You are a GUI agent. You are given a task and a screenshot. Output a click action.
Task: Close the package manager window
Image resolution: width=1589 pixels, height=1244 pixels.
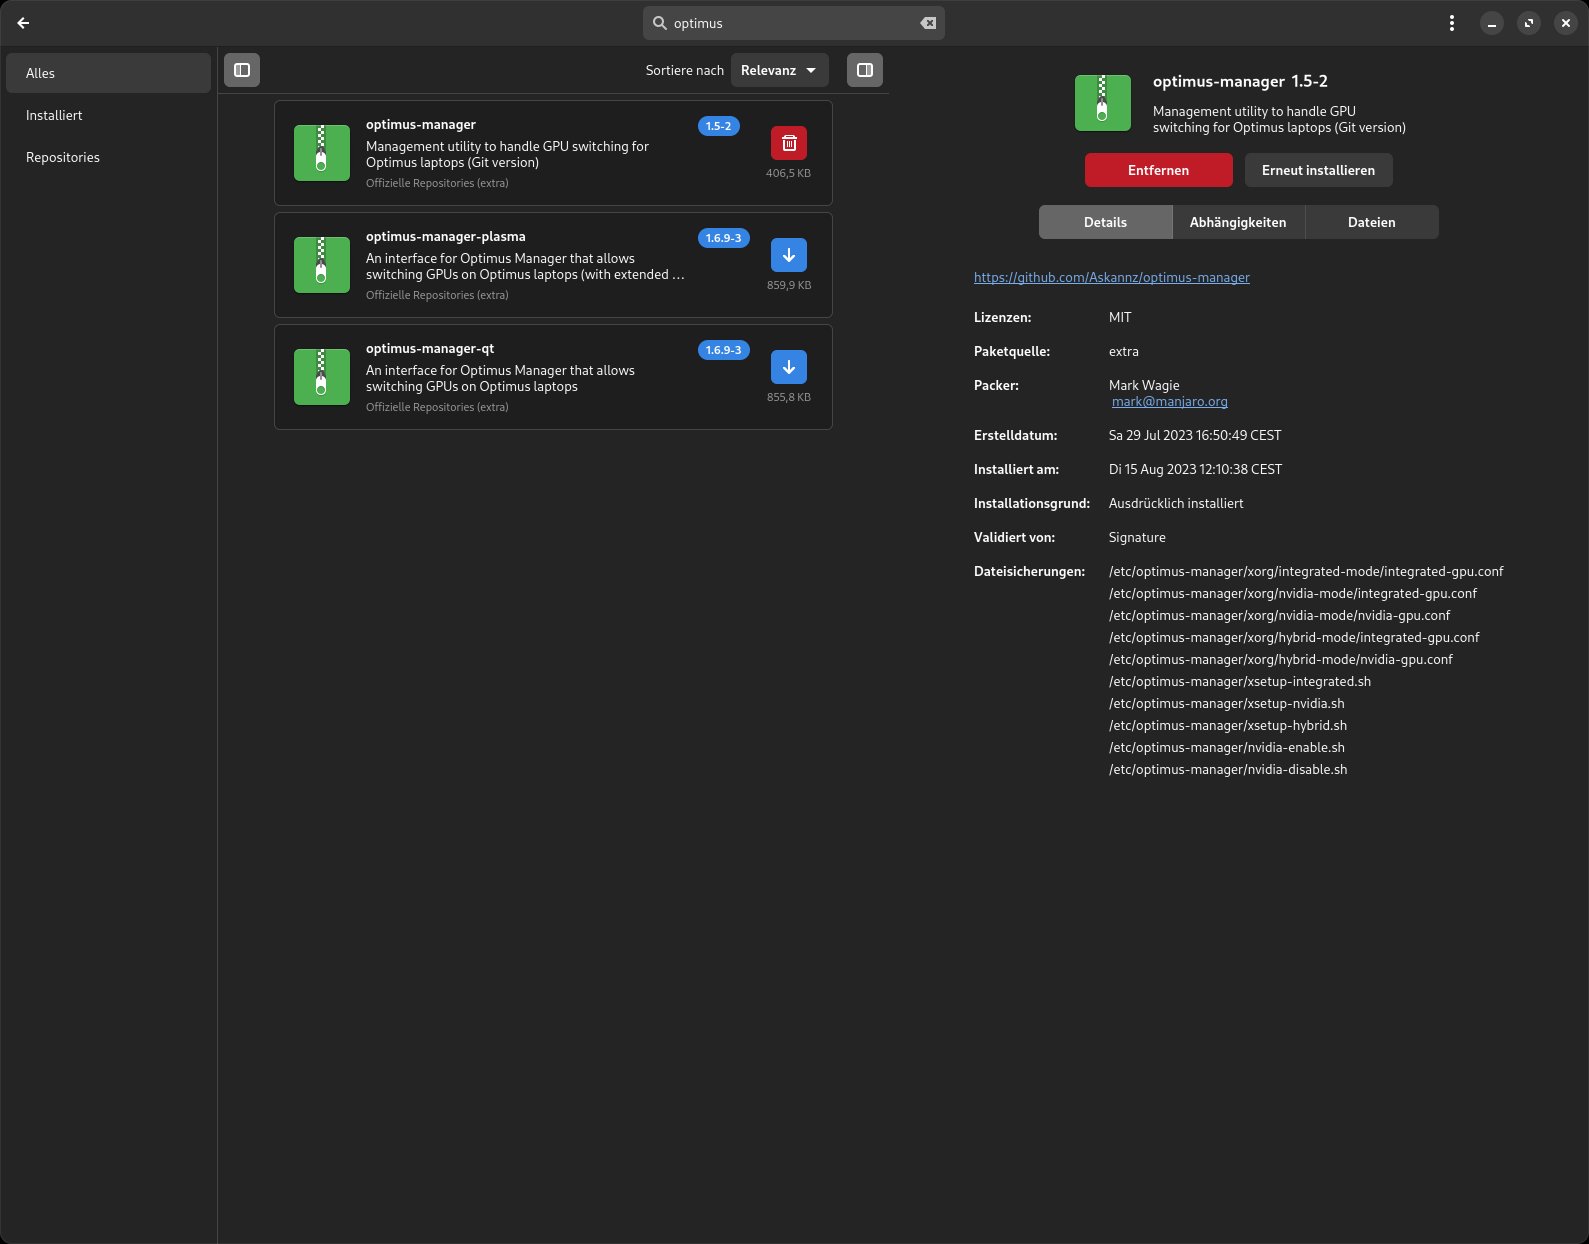1565,23
